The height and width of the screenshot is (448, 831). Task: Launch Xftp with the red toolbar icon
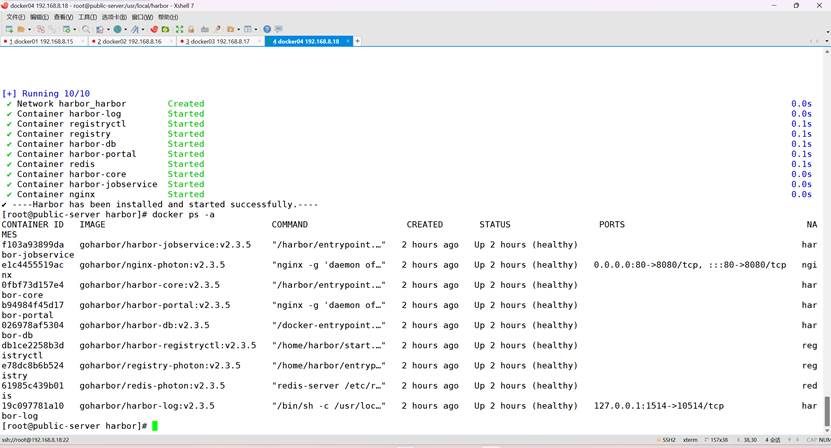pyautogui.click(x=154, y=29)
